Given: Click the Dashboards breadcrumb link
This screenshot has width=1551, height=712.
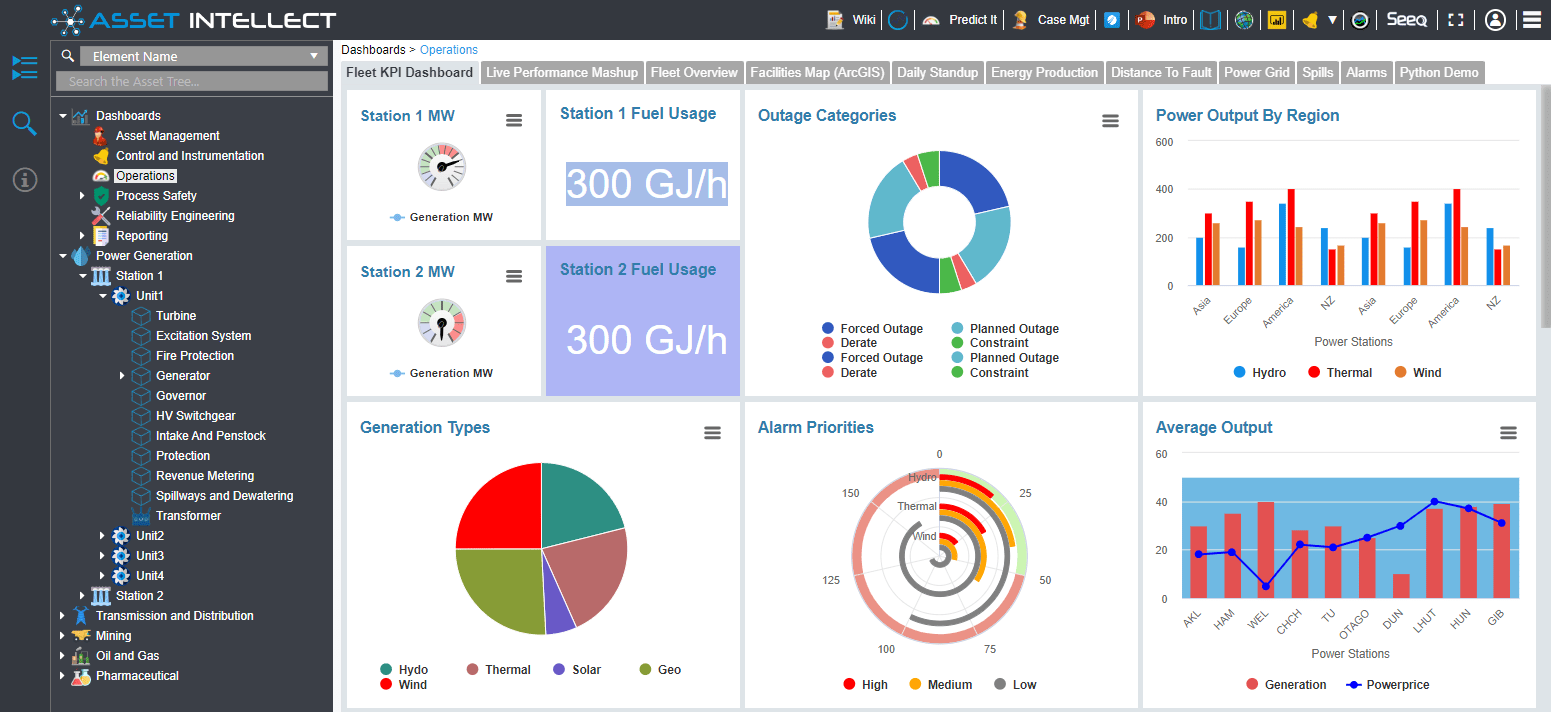Looking at the screenshot, I should point(373,49).
